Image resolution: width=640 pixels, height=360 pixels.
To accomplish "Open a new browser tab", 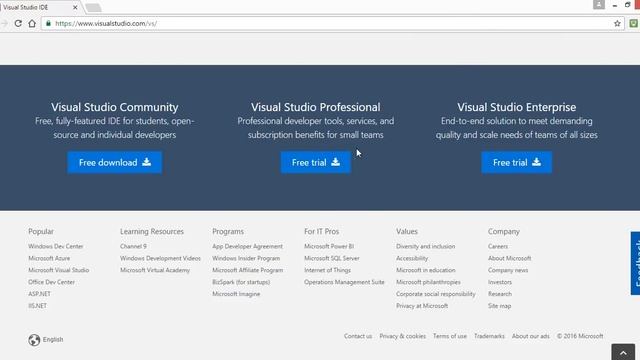I will click(93, 7).
